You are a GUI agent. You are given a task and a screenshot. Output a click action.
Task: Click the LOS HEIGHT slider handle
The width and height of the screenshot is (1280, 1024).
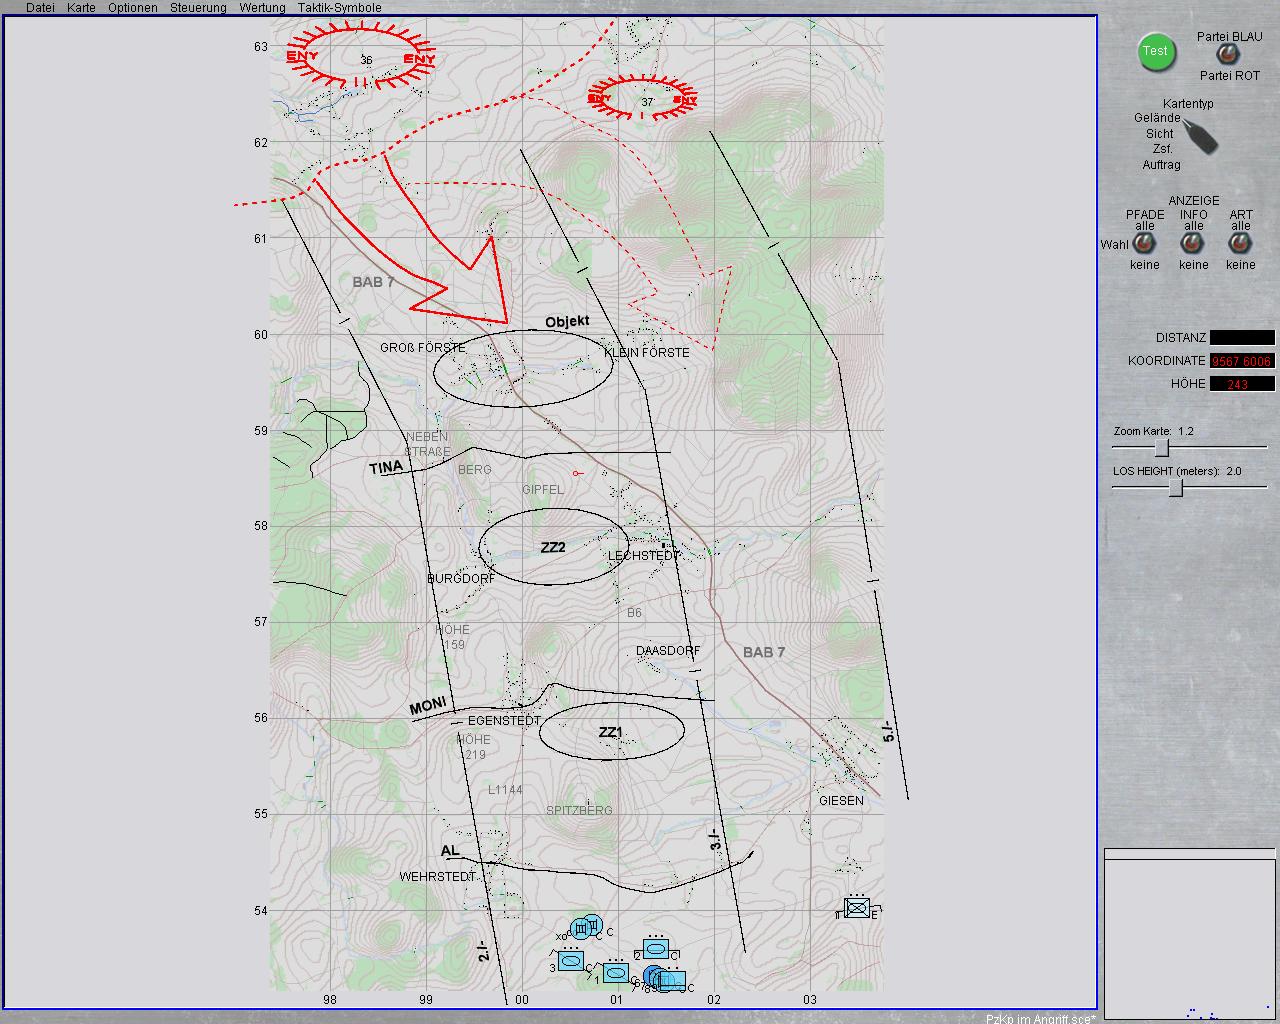[x=1176, y=488]
